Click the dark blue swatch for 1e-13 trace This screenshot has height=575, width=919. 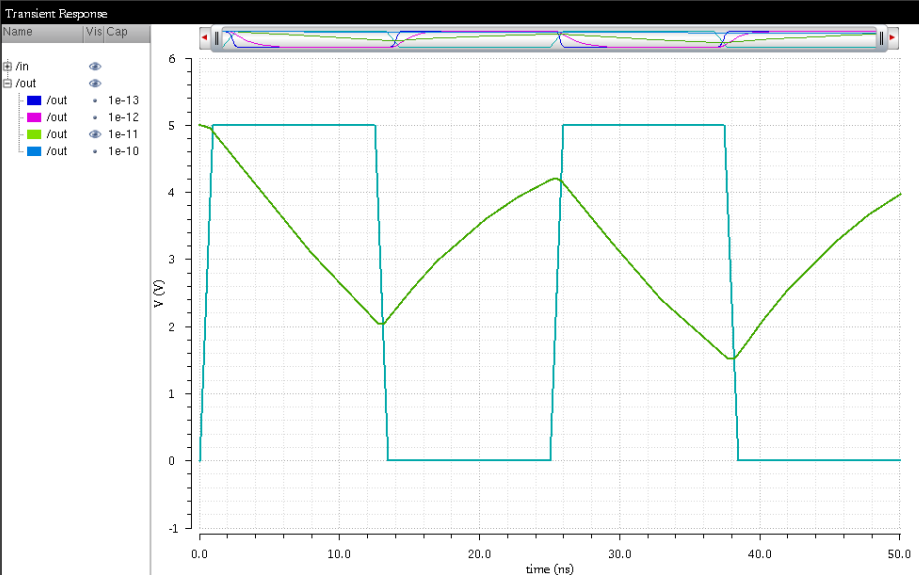(34, 101)
